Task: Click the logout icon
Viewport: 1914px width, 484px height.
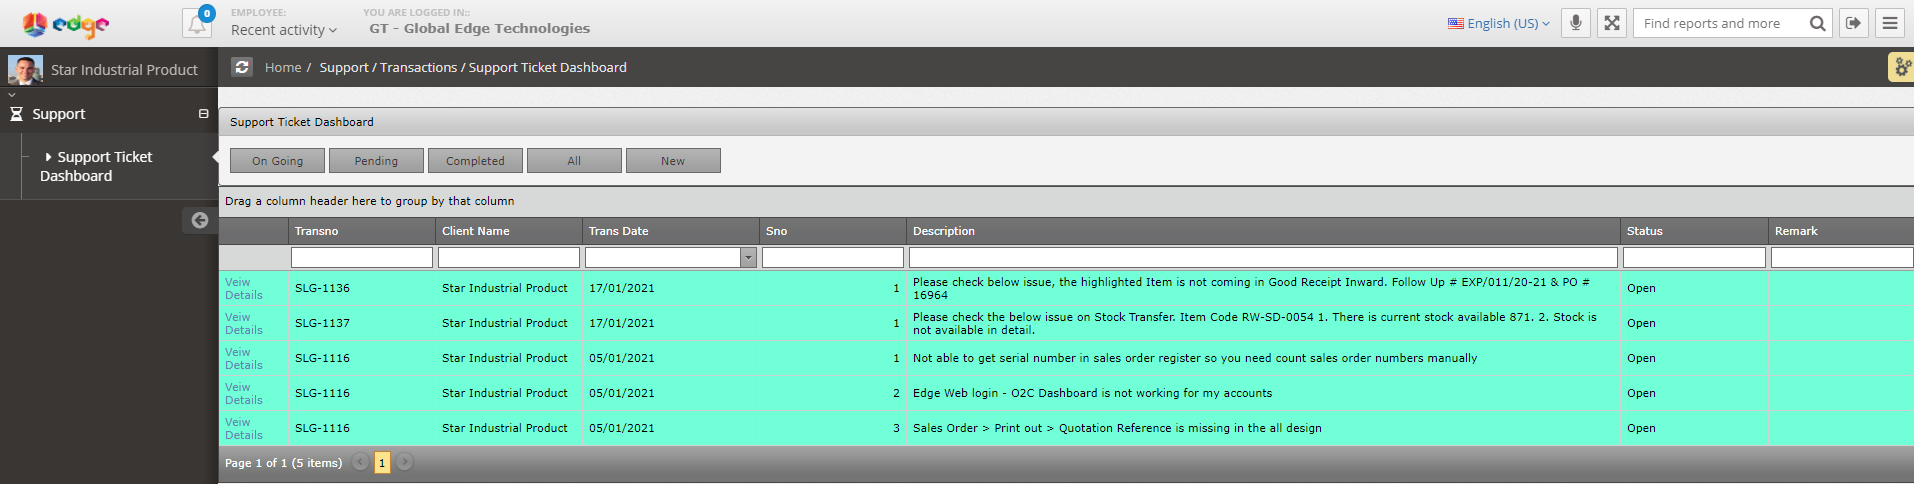Action: click(1854, 23)
